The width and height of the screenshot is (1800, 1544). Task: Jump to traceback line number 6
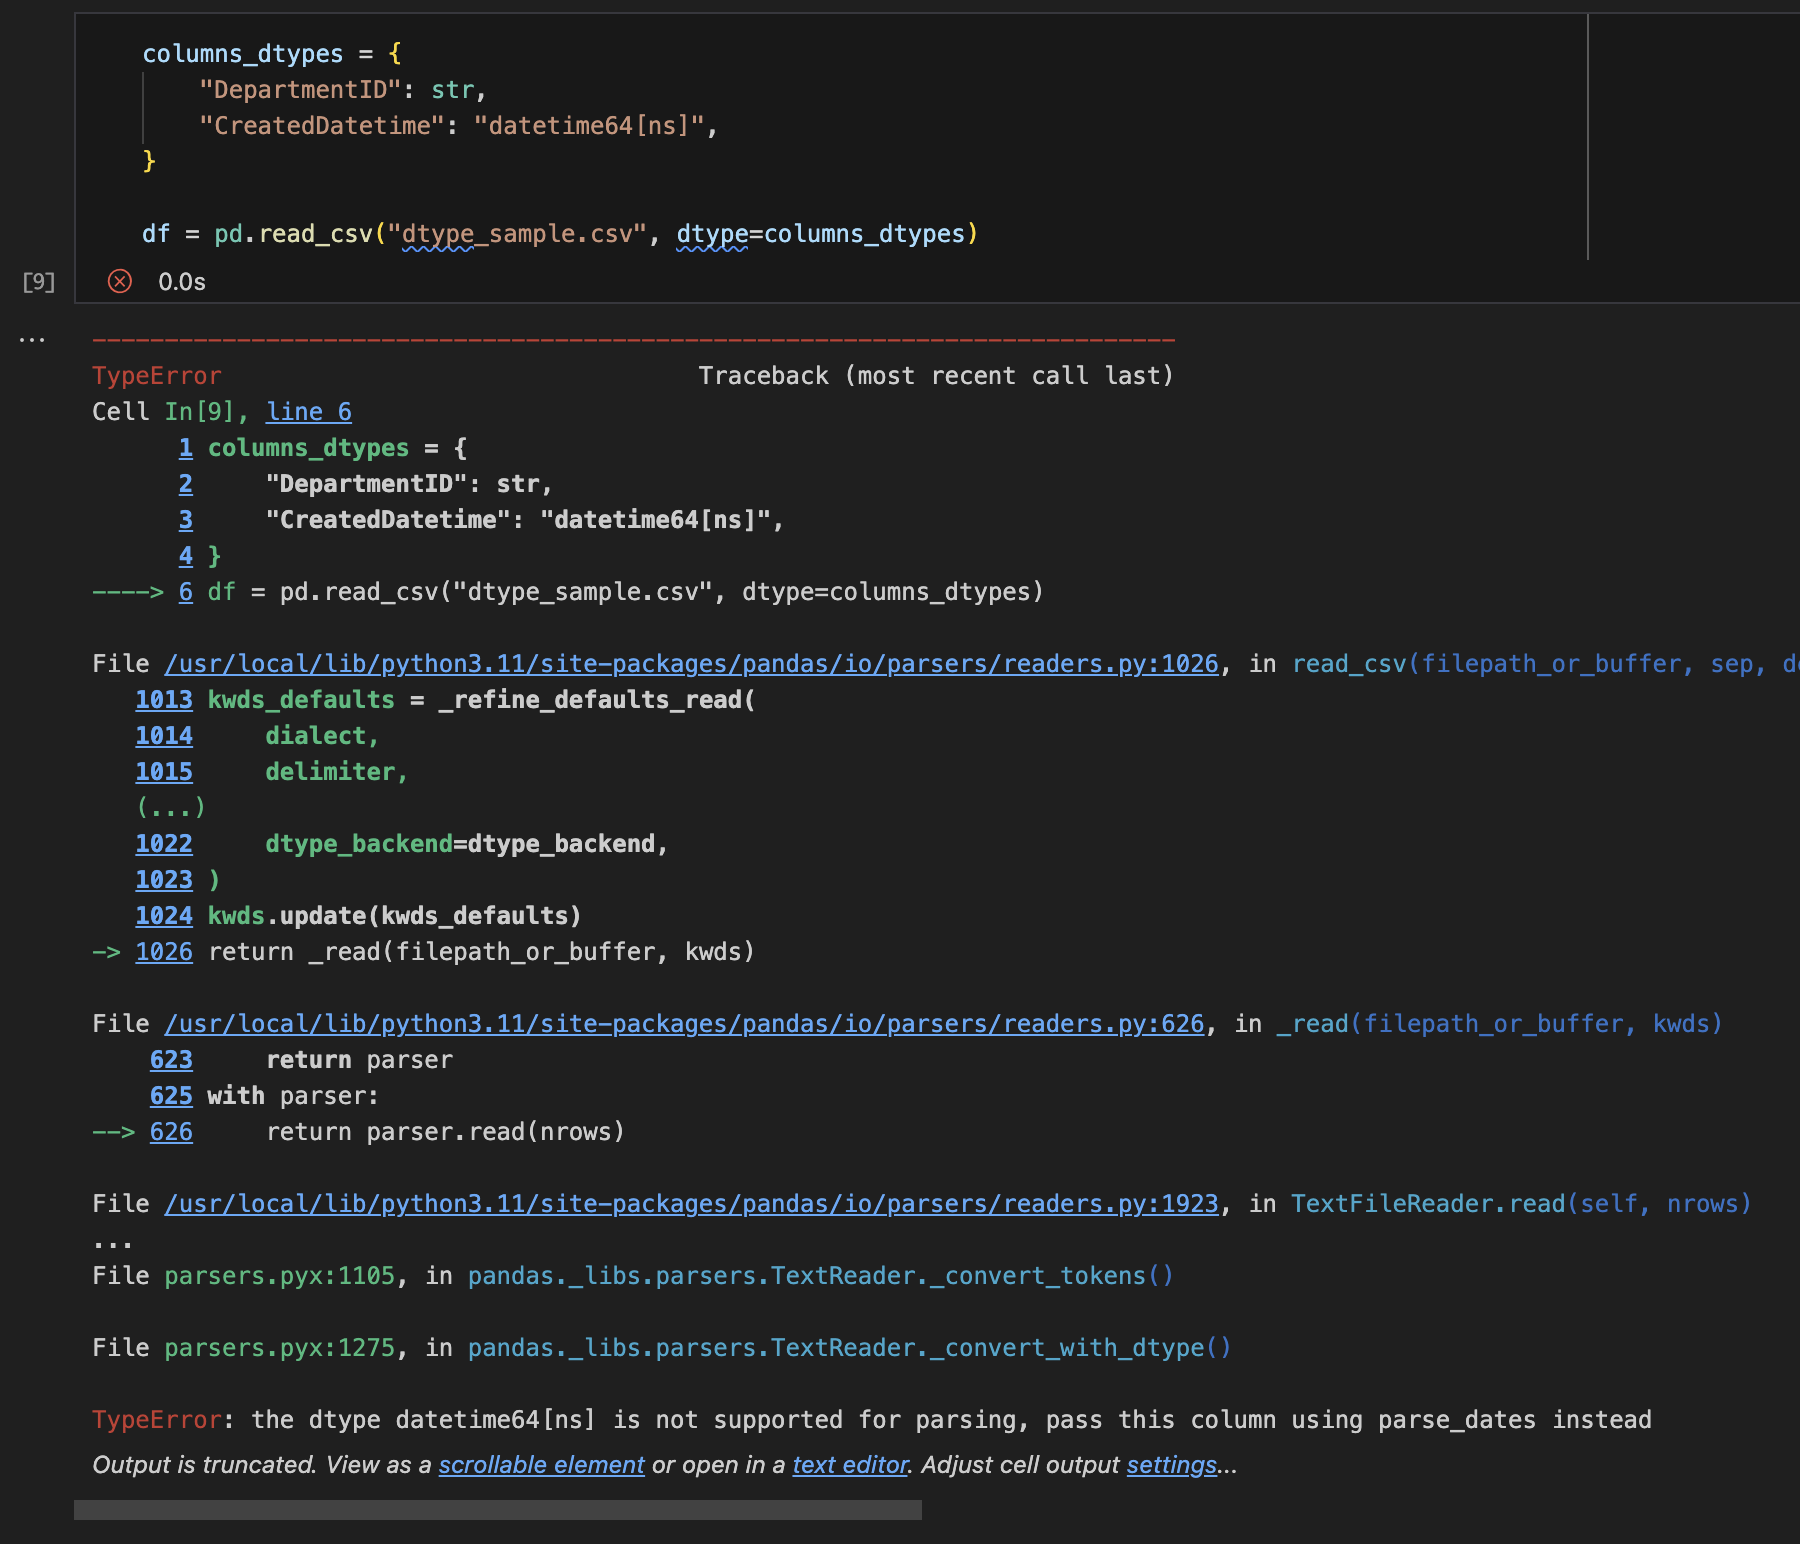click(x=186, y=592)
